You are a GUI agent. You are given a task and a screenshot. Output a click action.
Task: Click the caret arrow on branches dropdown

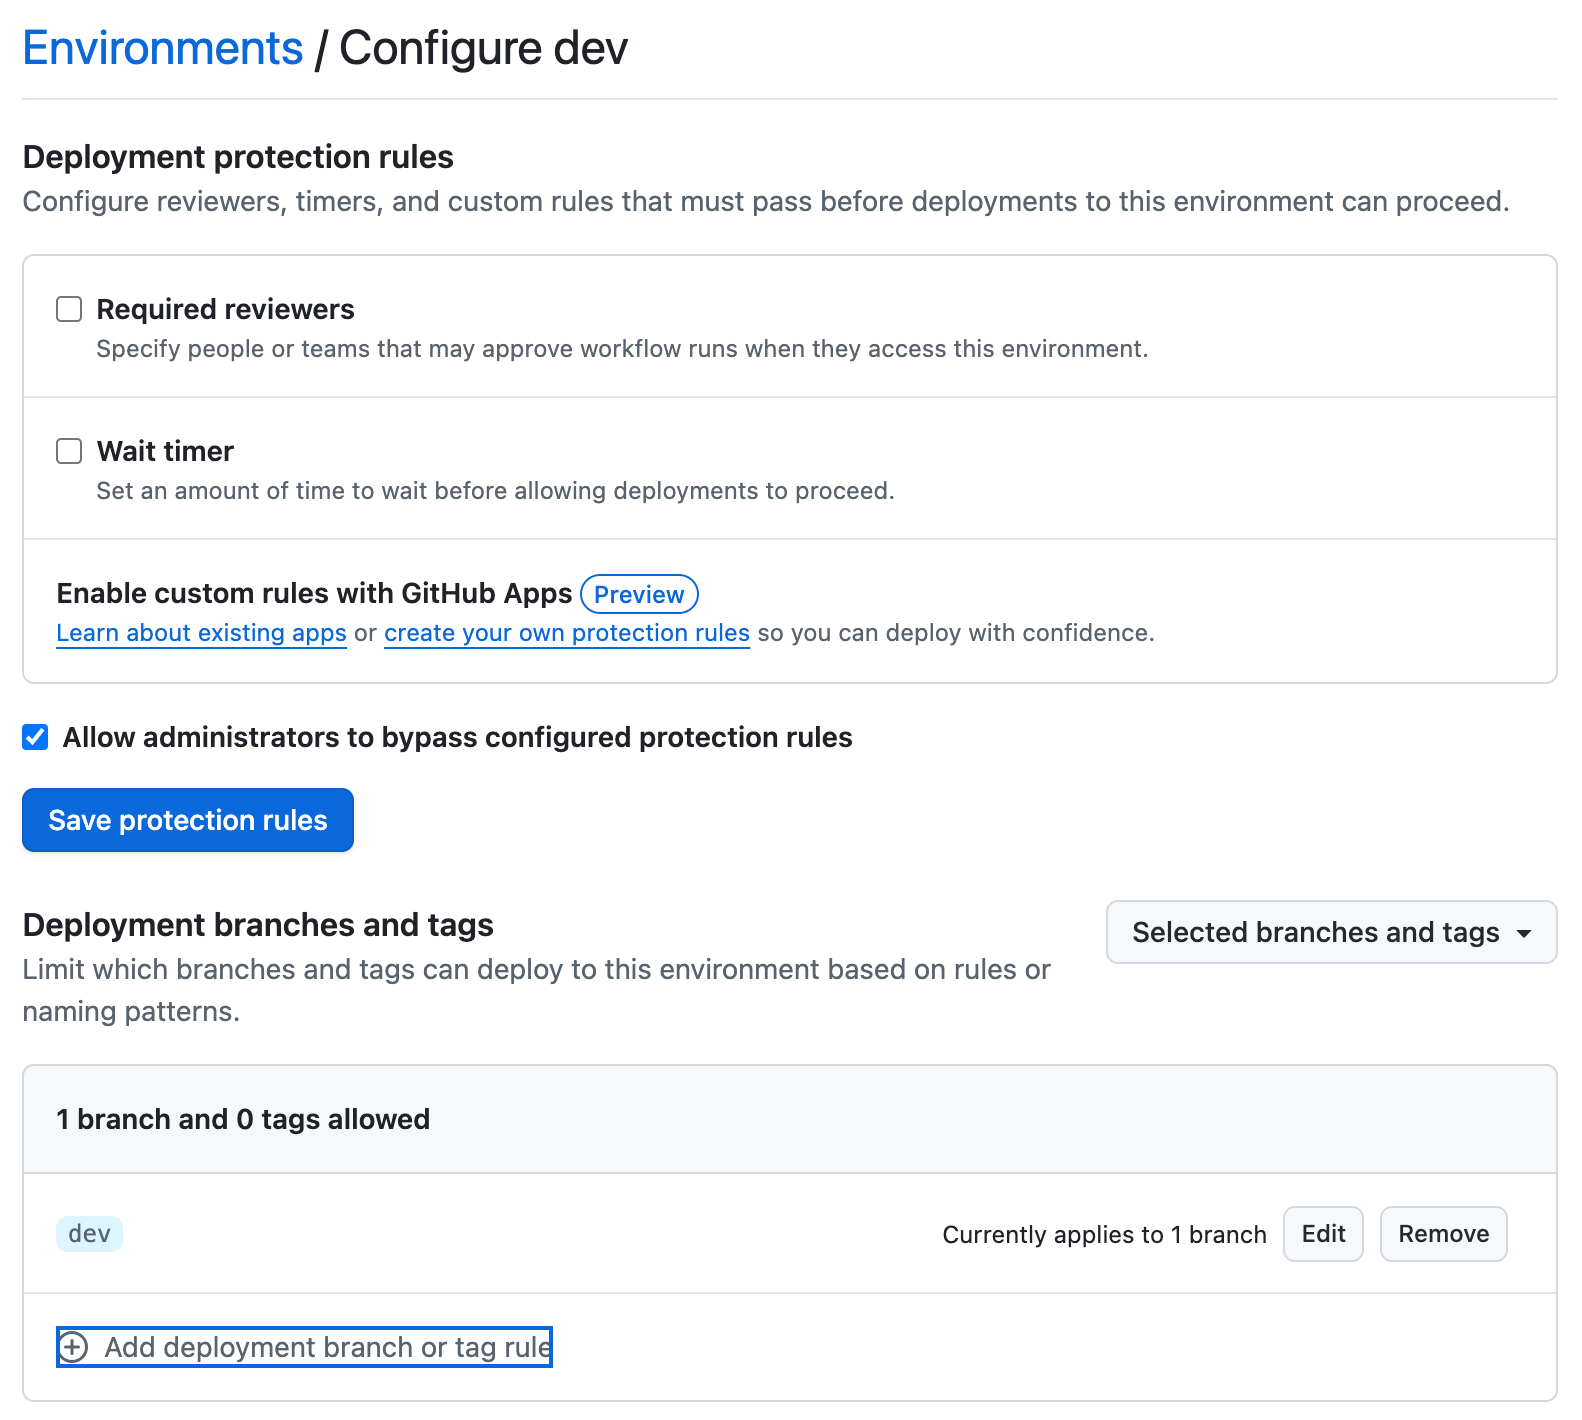(1524, 933)
